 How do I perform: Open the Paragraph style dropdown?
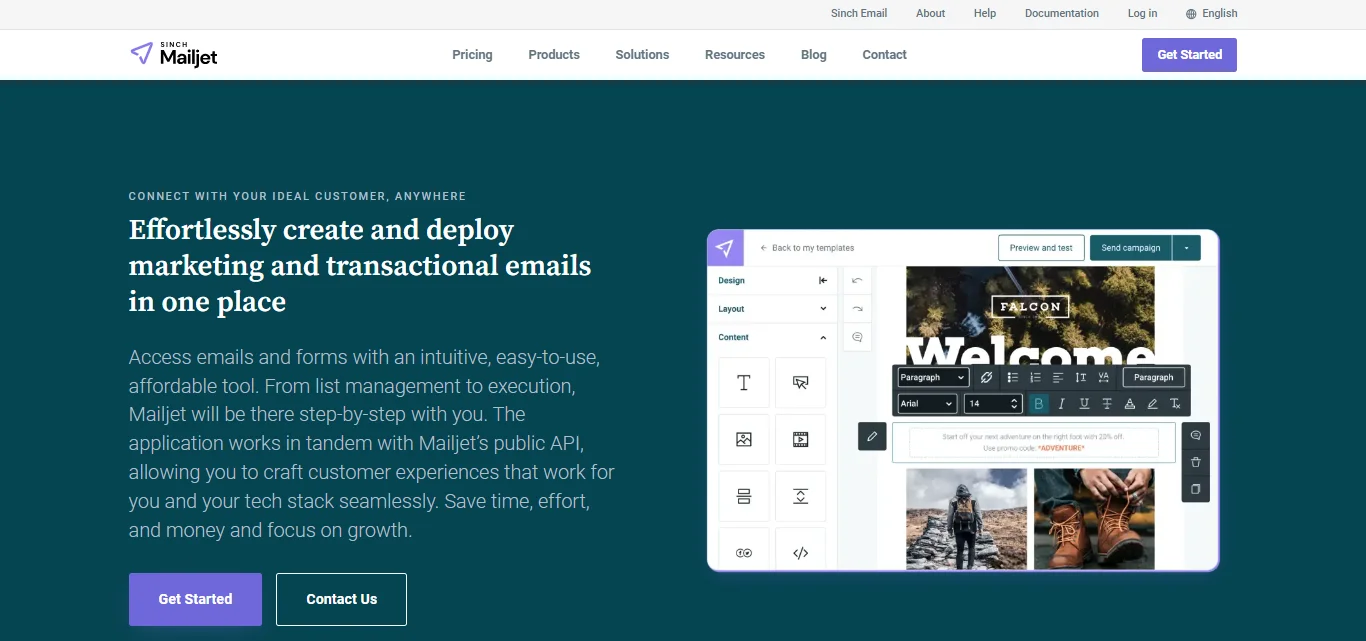[932, 377]
